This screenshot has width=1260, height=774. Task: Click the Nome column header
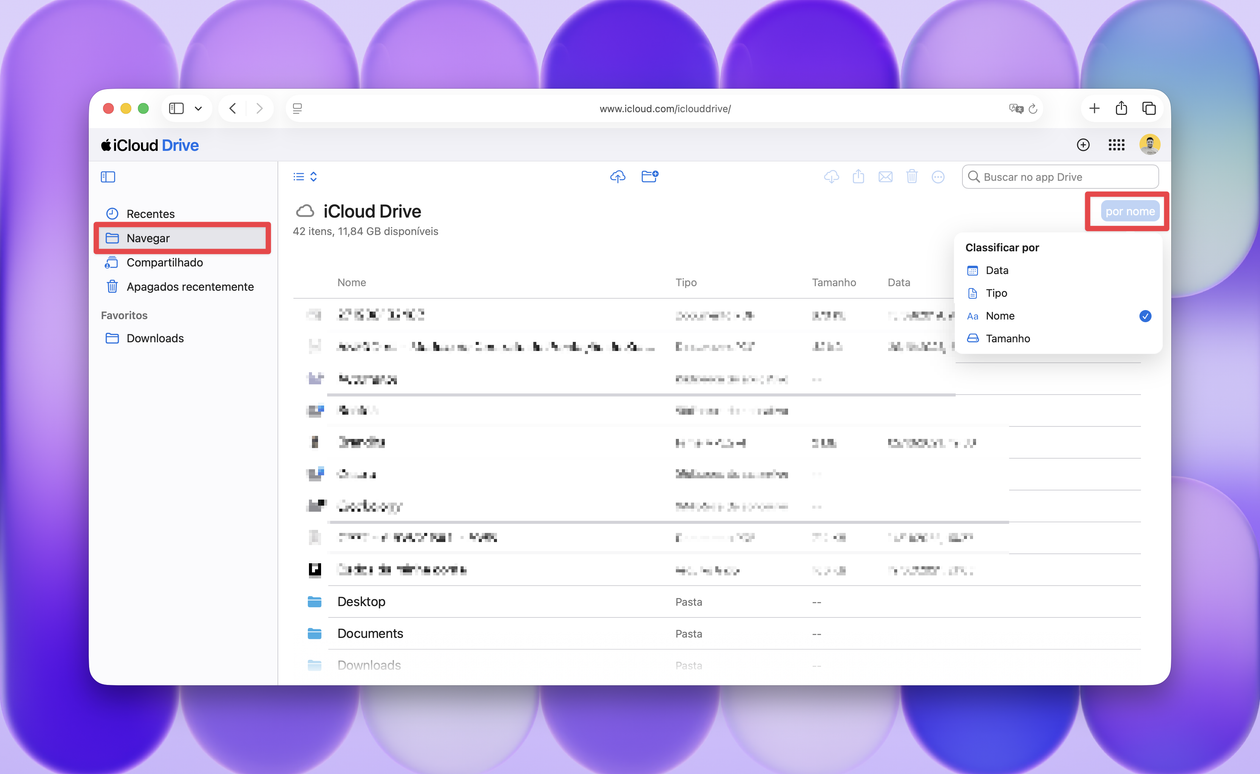coord(352,283)
